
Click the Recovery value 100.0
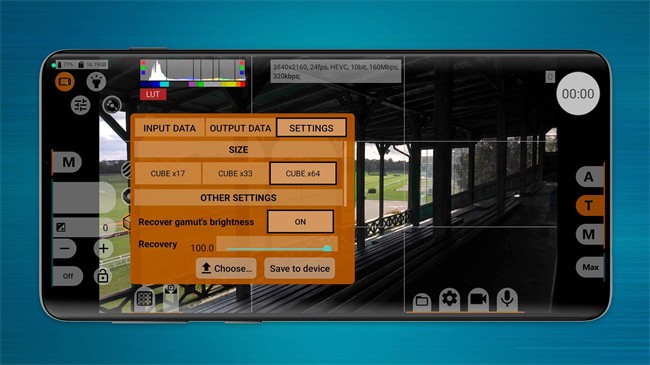pos(202,248)
